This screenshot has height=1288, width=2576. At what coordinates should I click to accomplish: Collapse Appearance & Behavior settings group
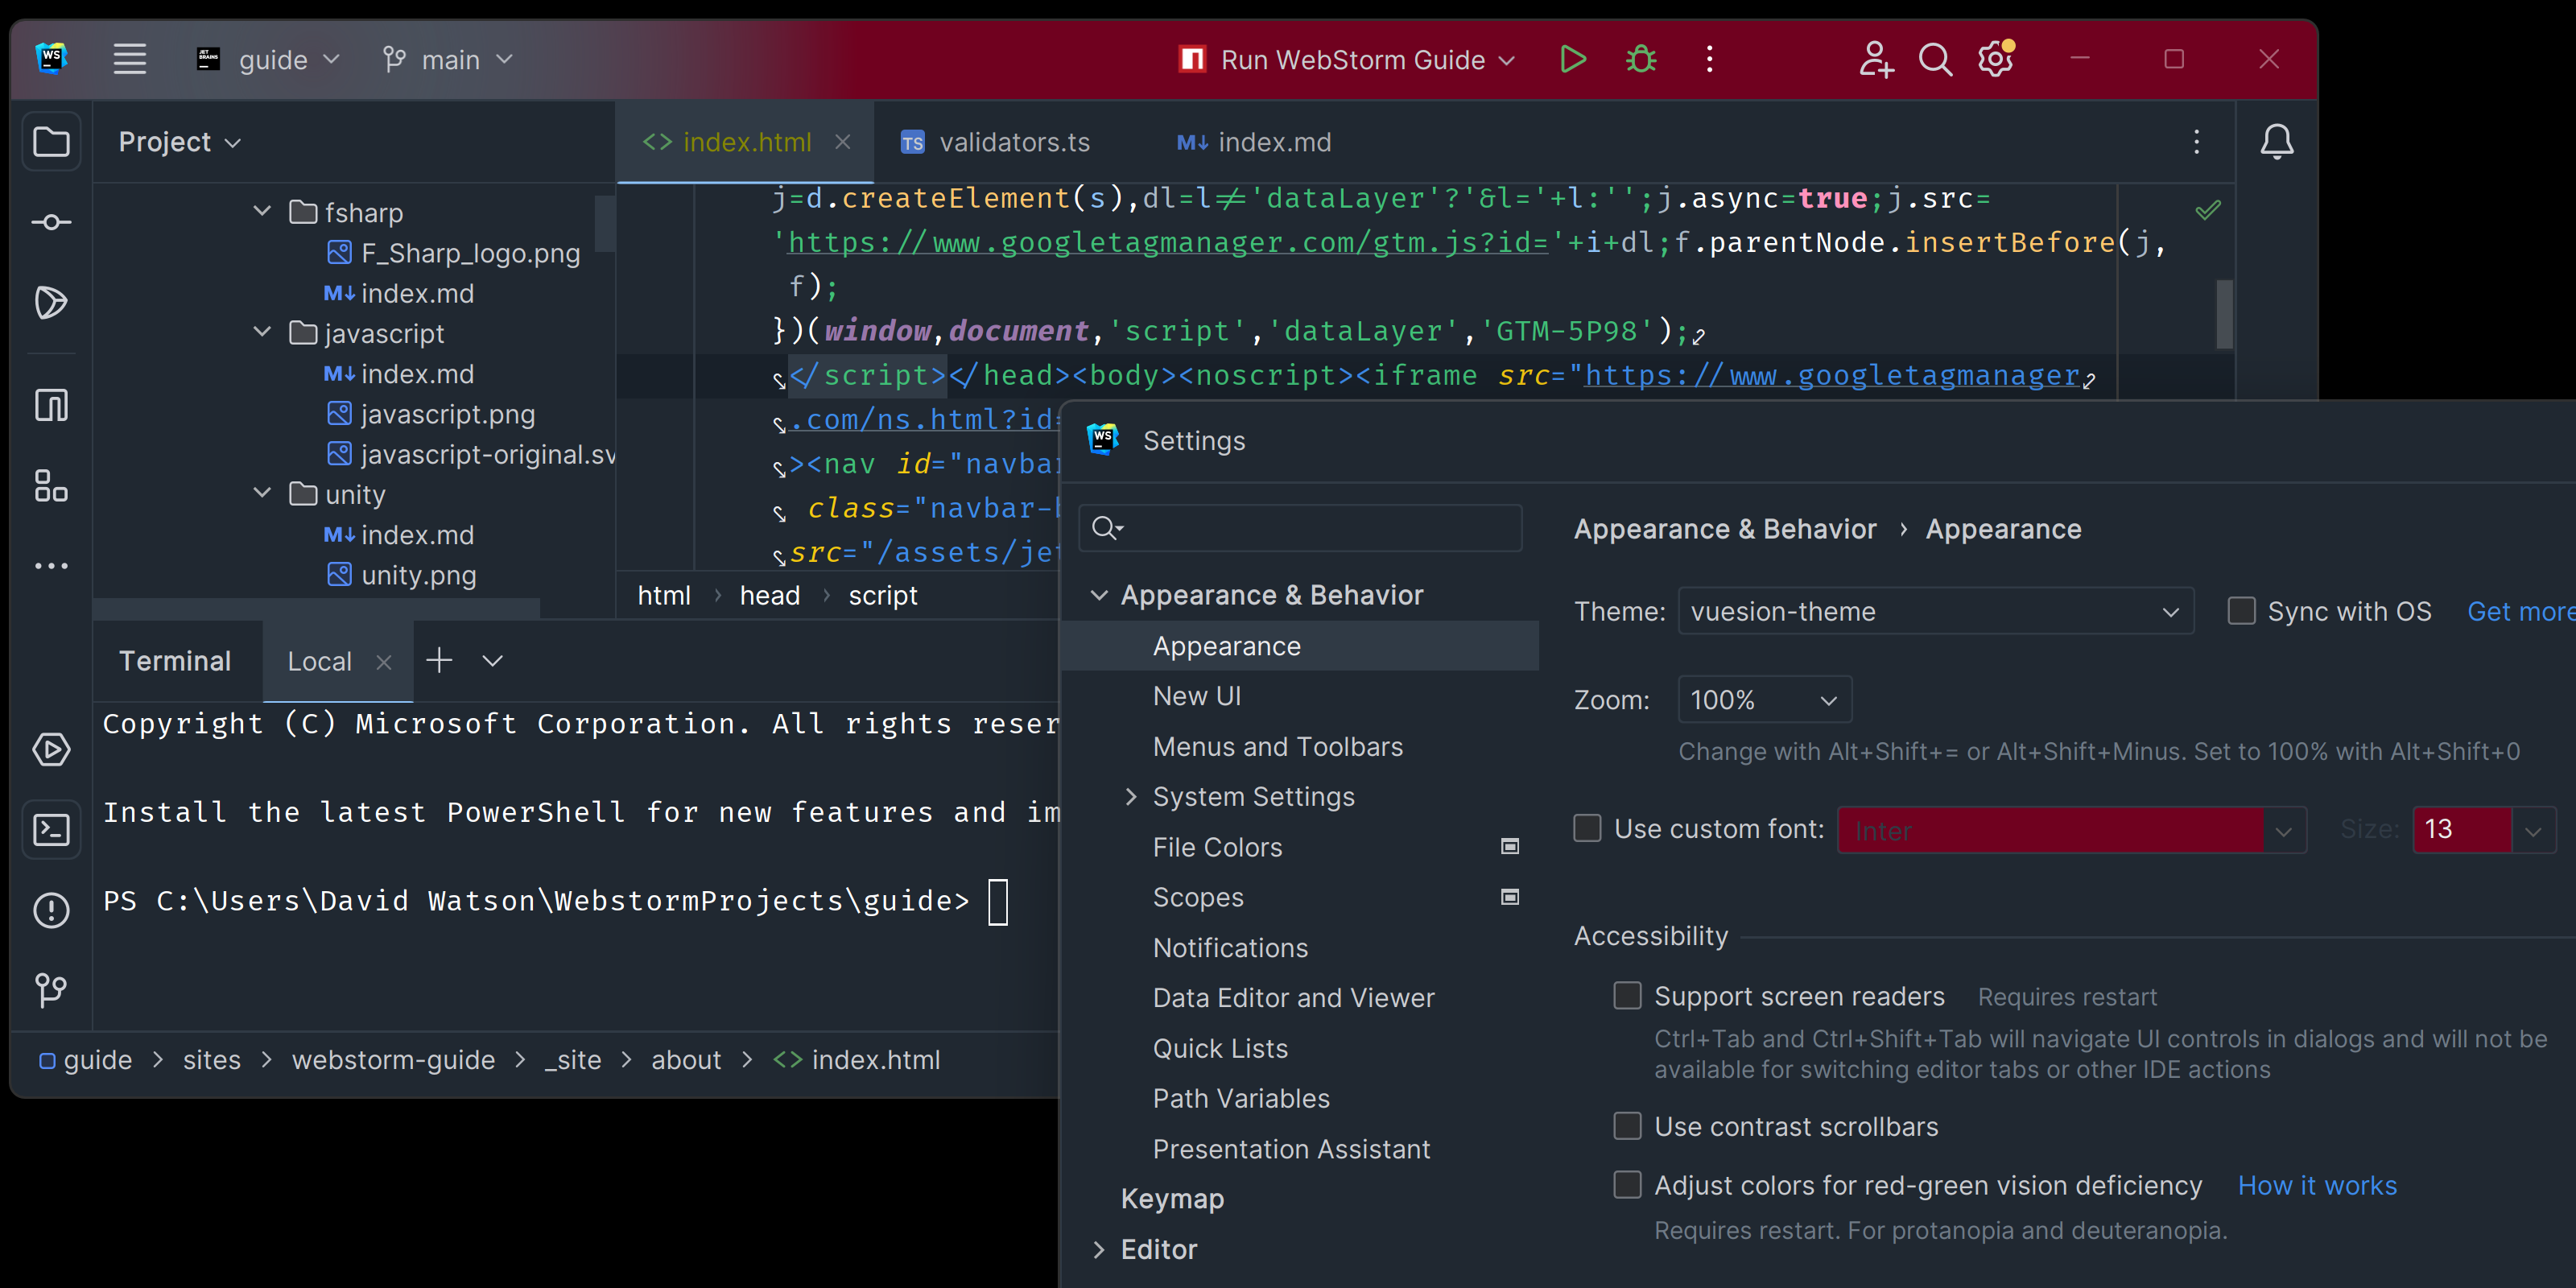[x=1098, y=595]
